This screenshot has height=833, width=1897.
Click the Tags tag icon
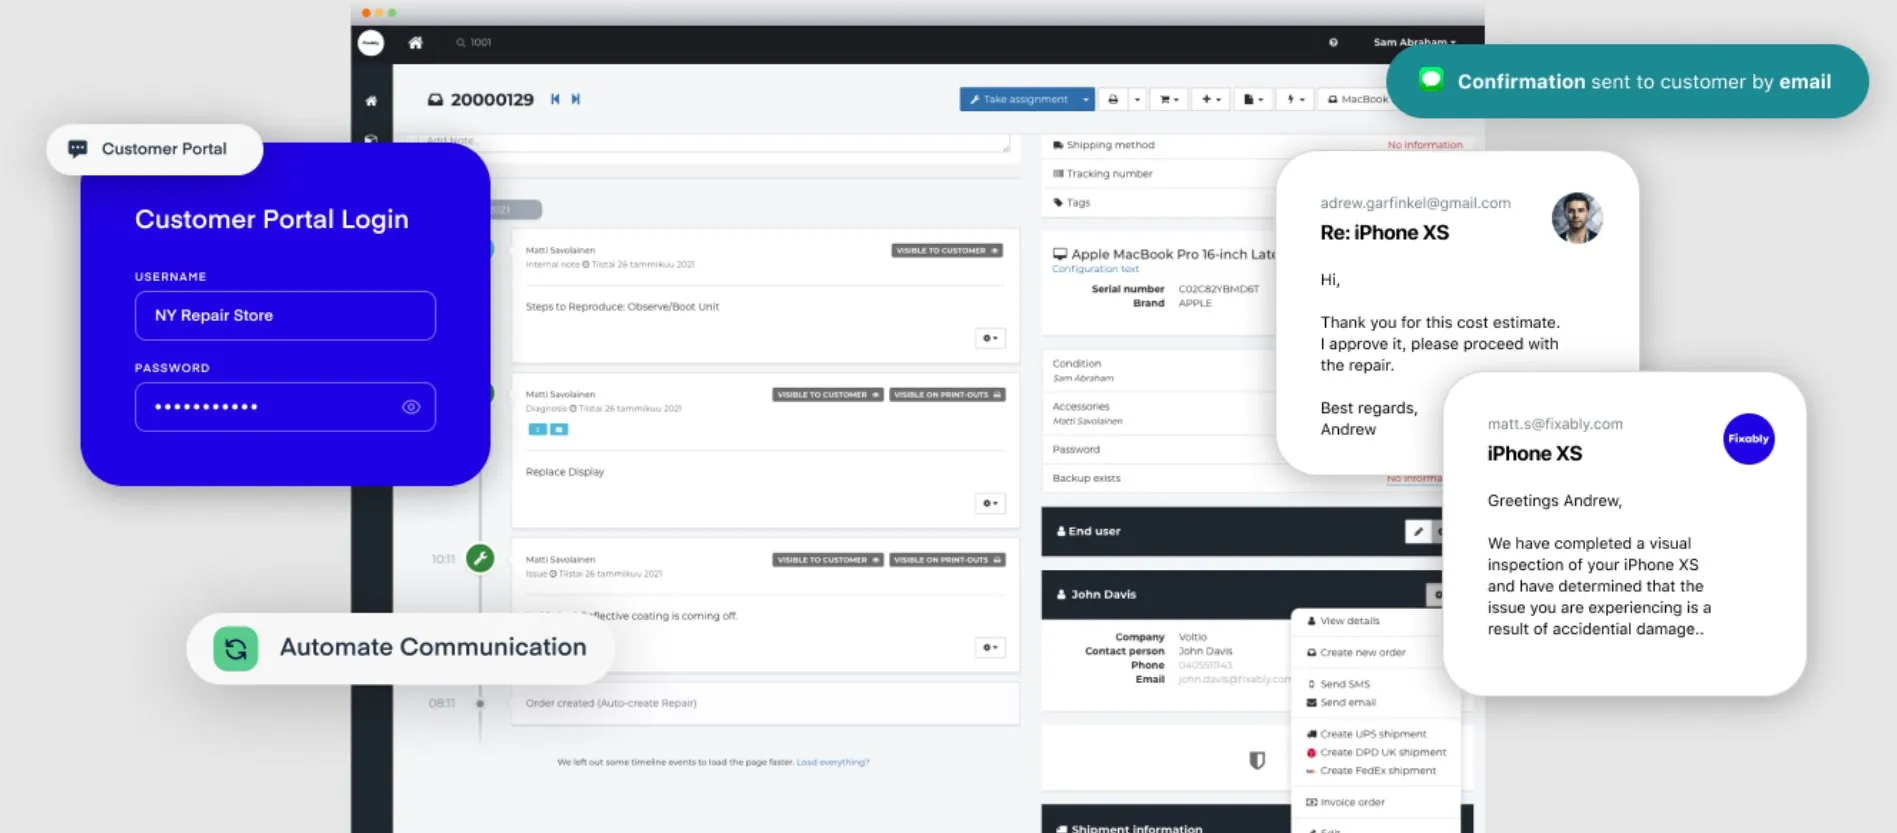(x=1058, y=203)
